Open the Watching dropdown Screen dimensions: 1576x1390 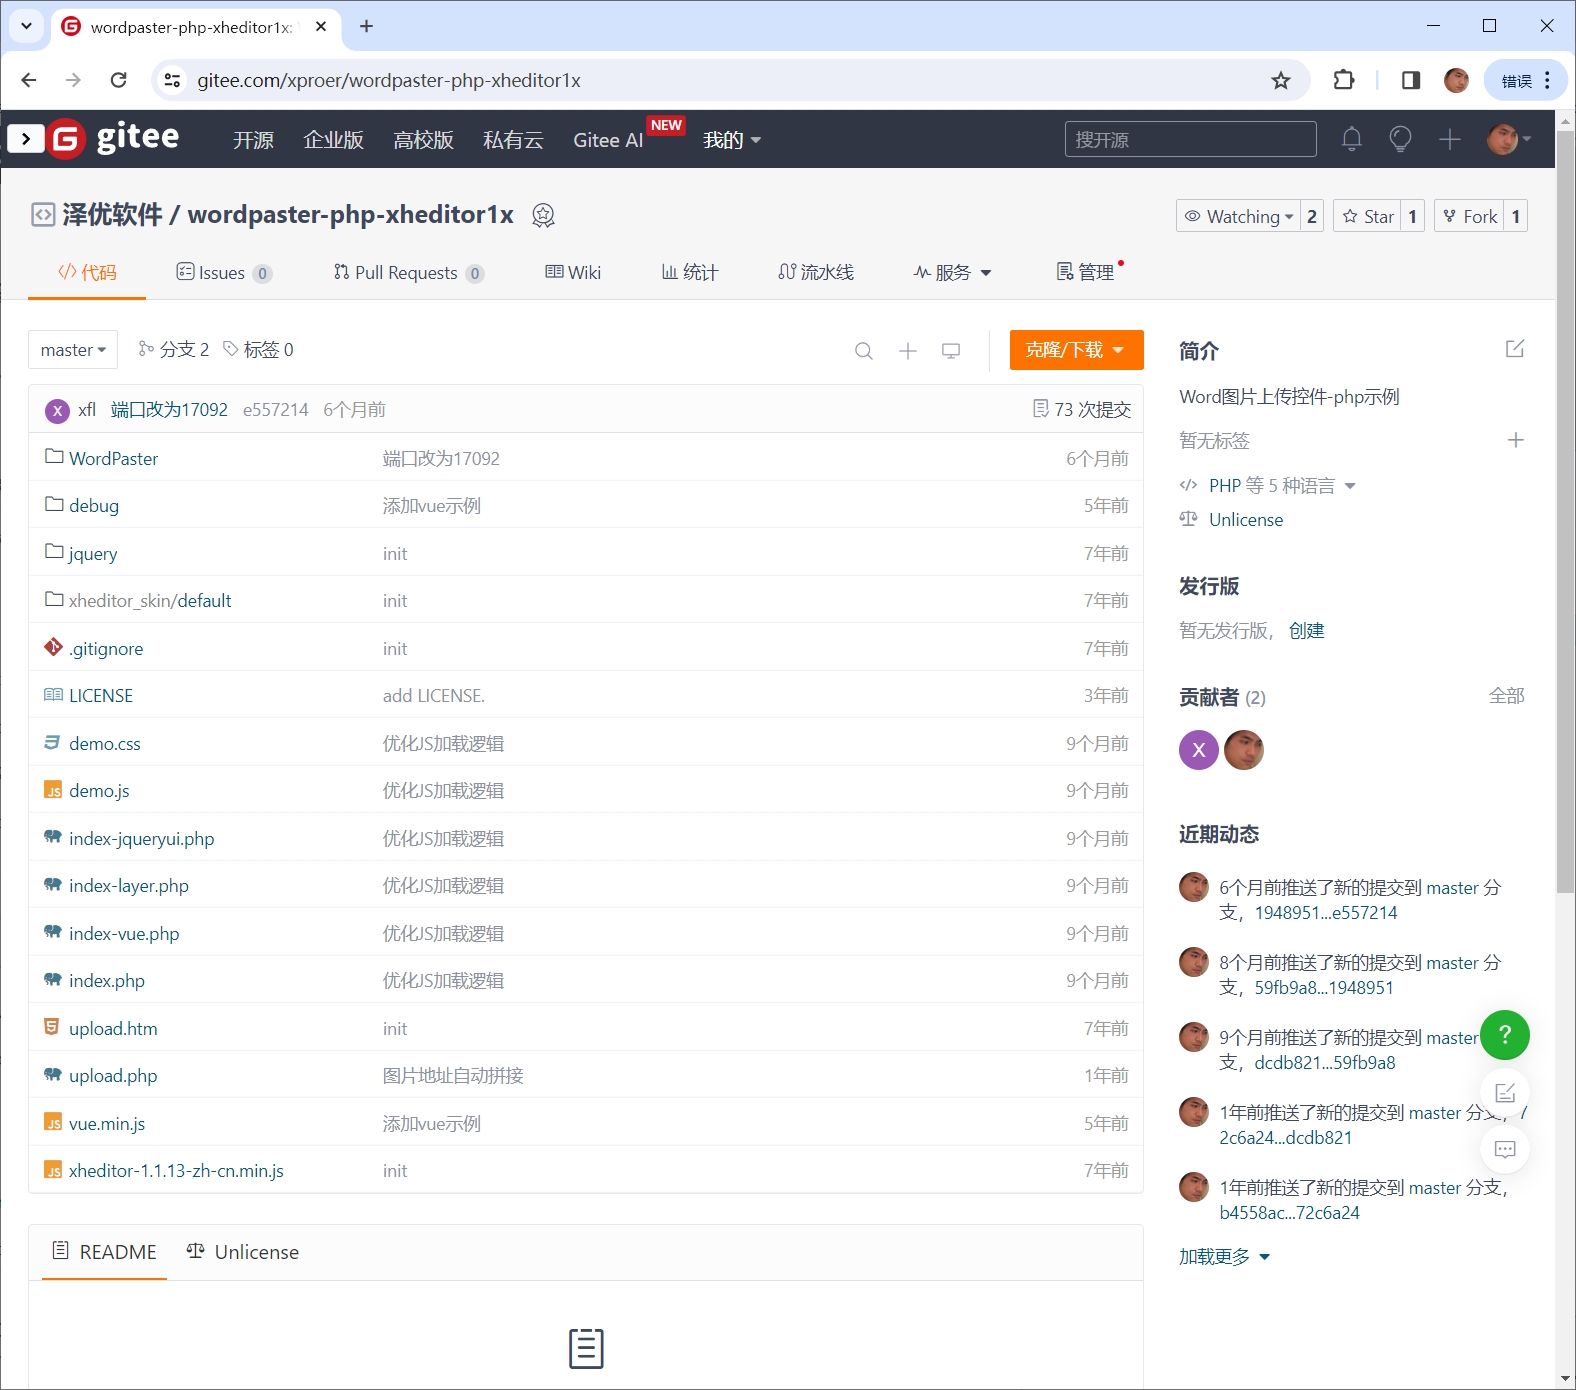1239,217
